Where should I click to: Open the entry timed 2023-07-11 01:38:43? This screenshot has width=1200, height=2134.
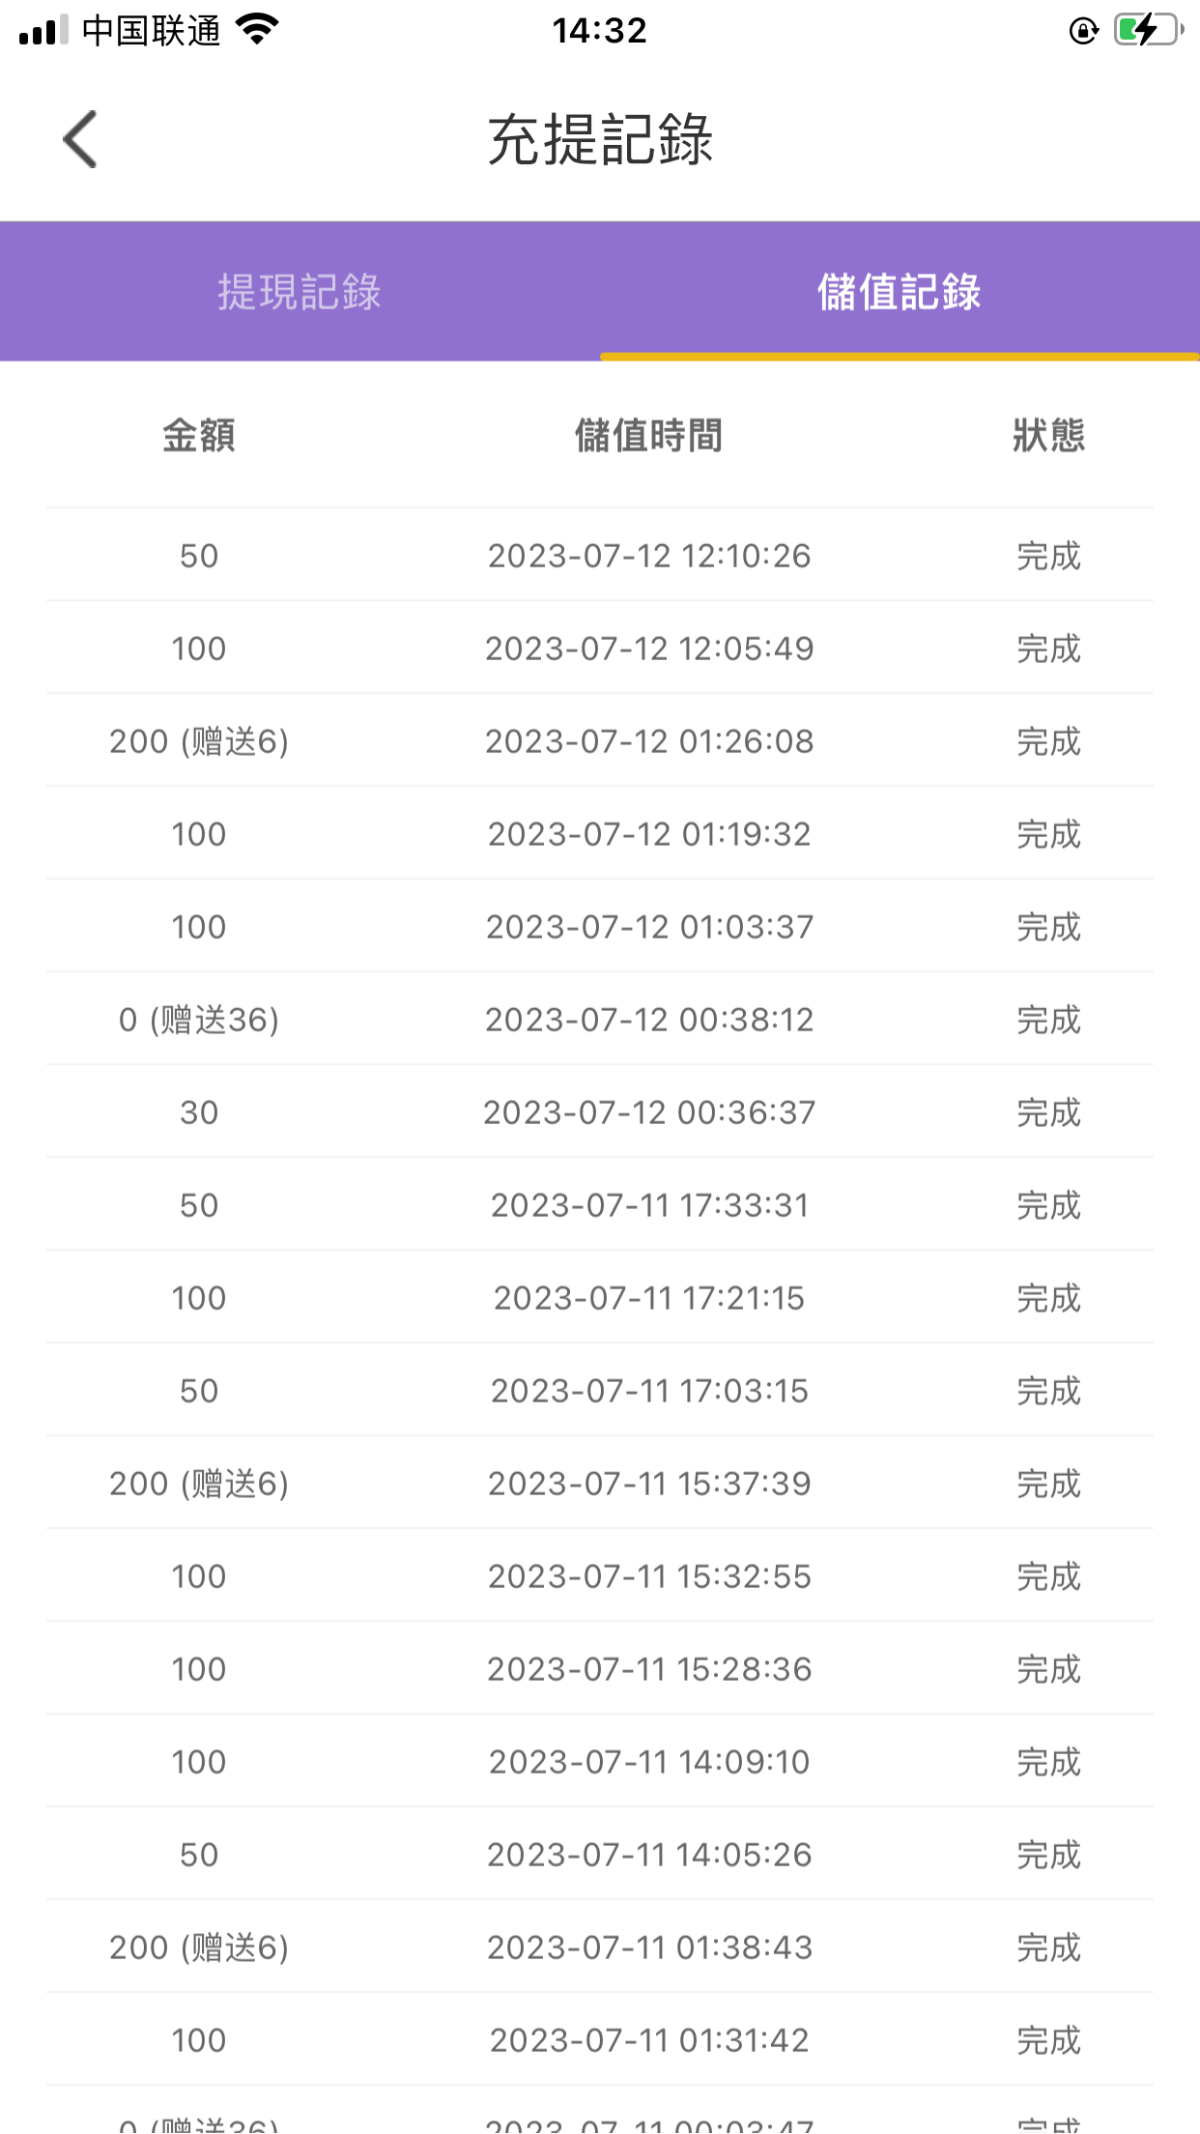pos(649,1948)
